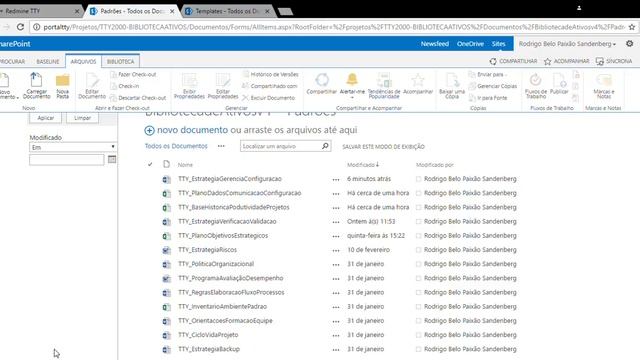Click Fazer Check-out in the ribbon
This screenshot has width=640, height=360.
133,74
